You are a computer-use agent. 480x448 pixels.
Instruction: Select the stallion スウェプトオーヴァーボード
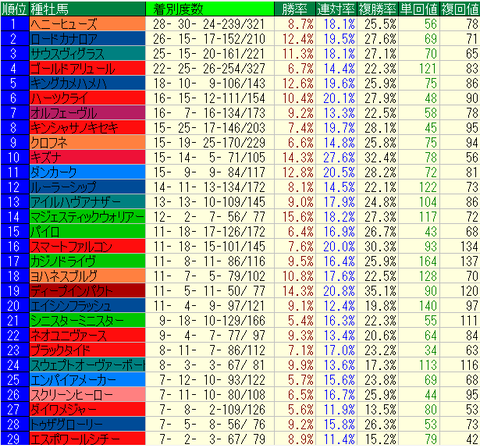tap(87, 365)
